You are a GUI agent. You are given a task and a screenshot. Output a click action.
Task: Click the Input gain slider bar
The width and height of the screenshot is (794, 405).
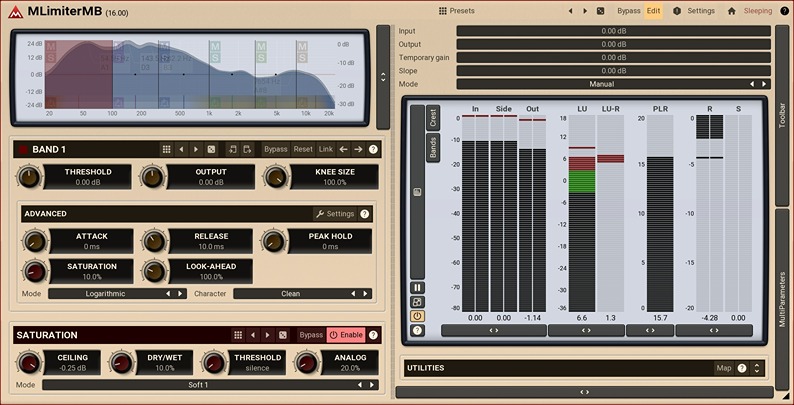(x=613, y=31)
